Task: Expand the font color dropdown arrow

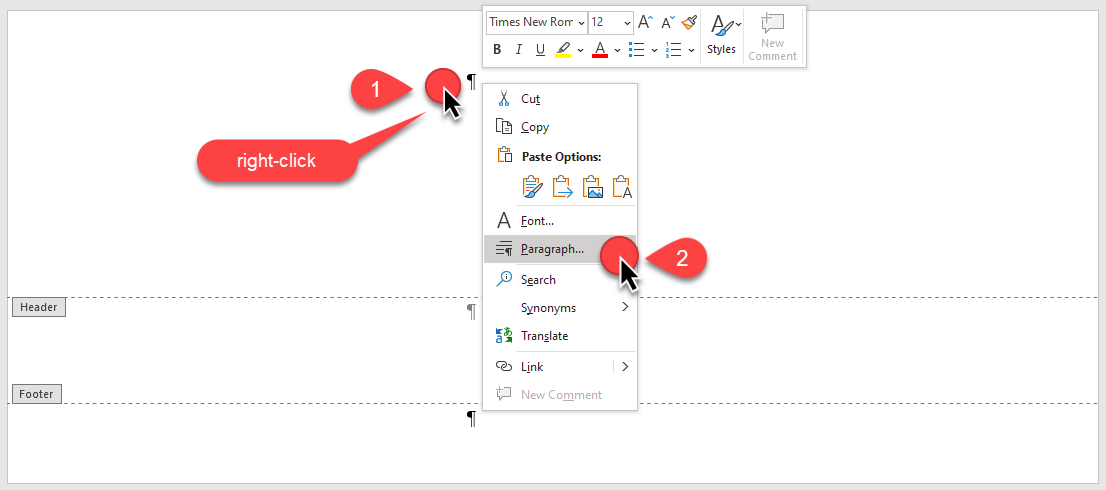Action: (617, 50)
